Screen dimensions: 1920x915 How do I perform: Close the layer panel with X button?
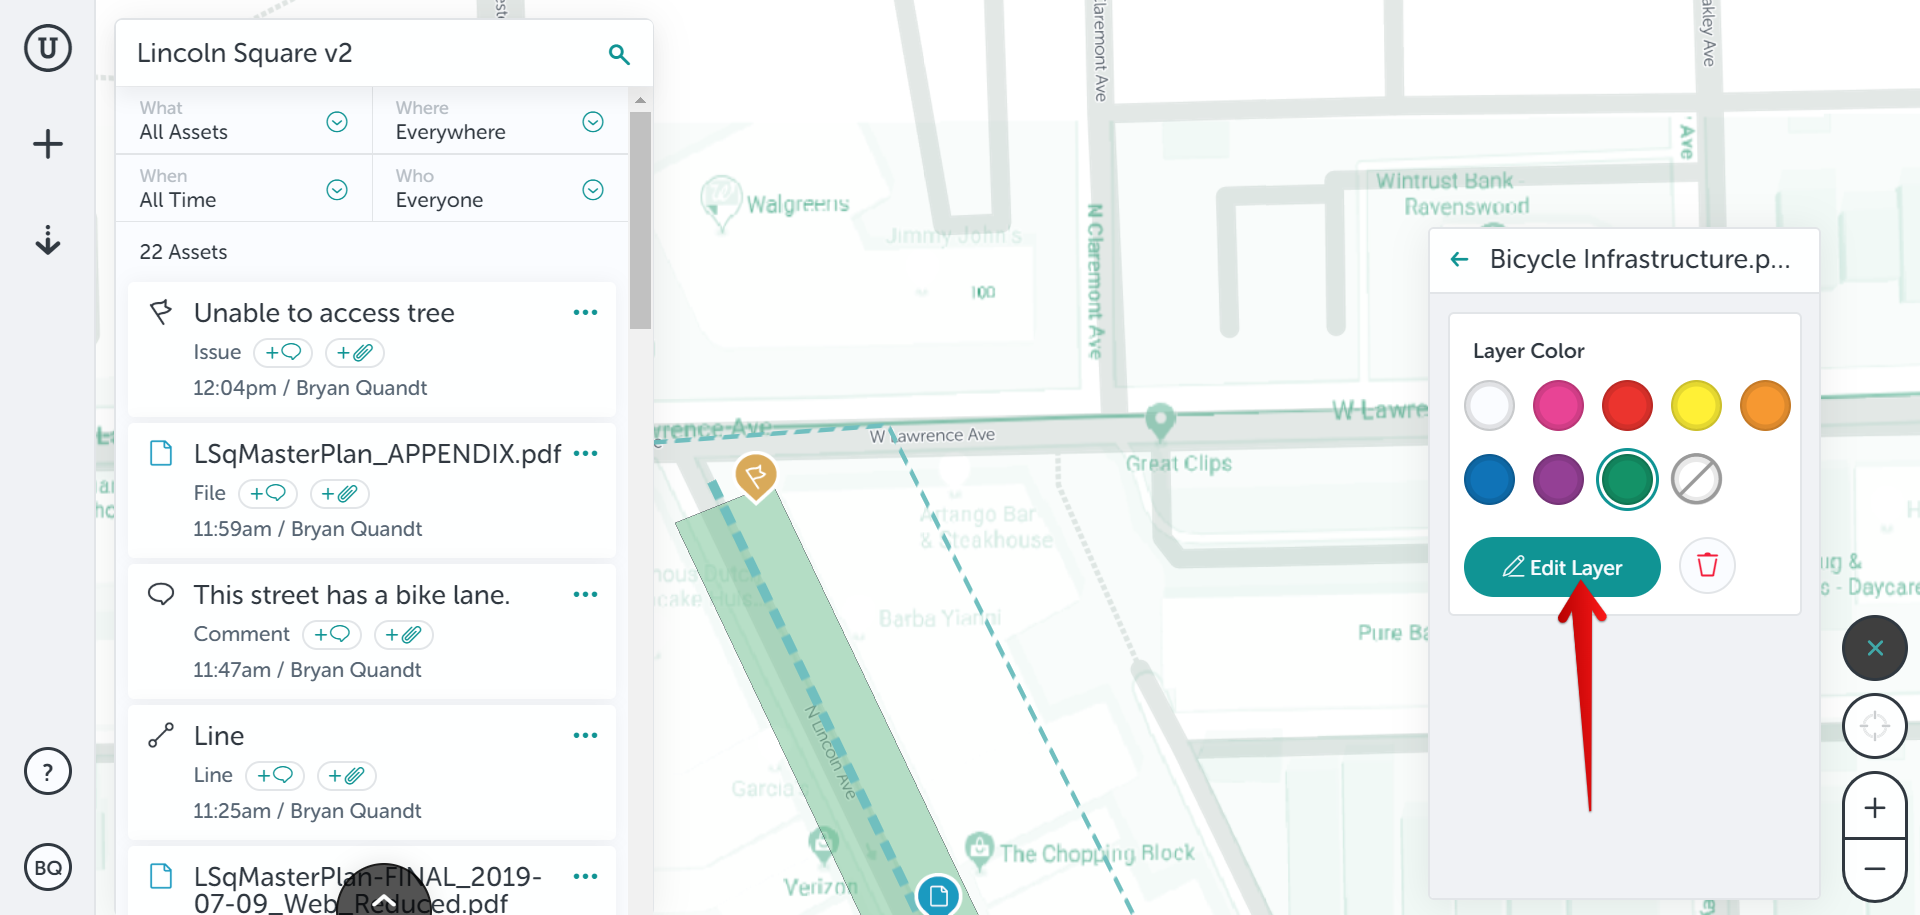point(1875,648)
